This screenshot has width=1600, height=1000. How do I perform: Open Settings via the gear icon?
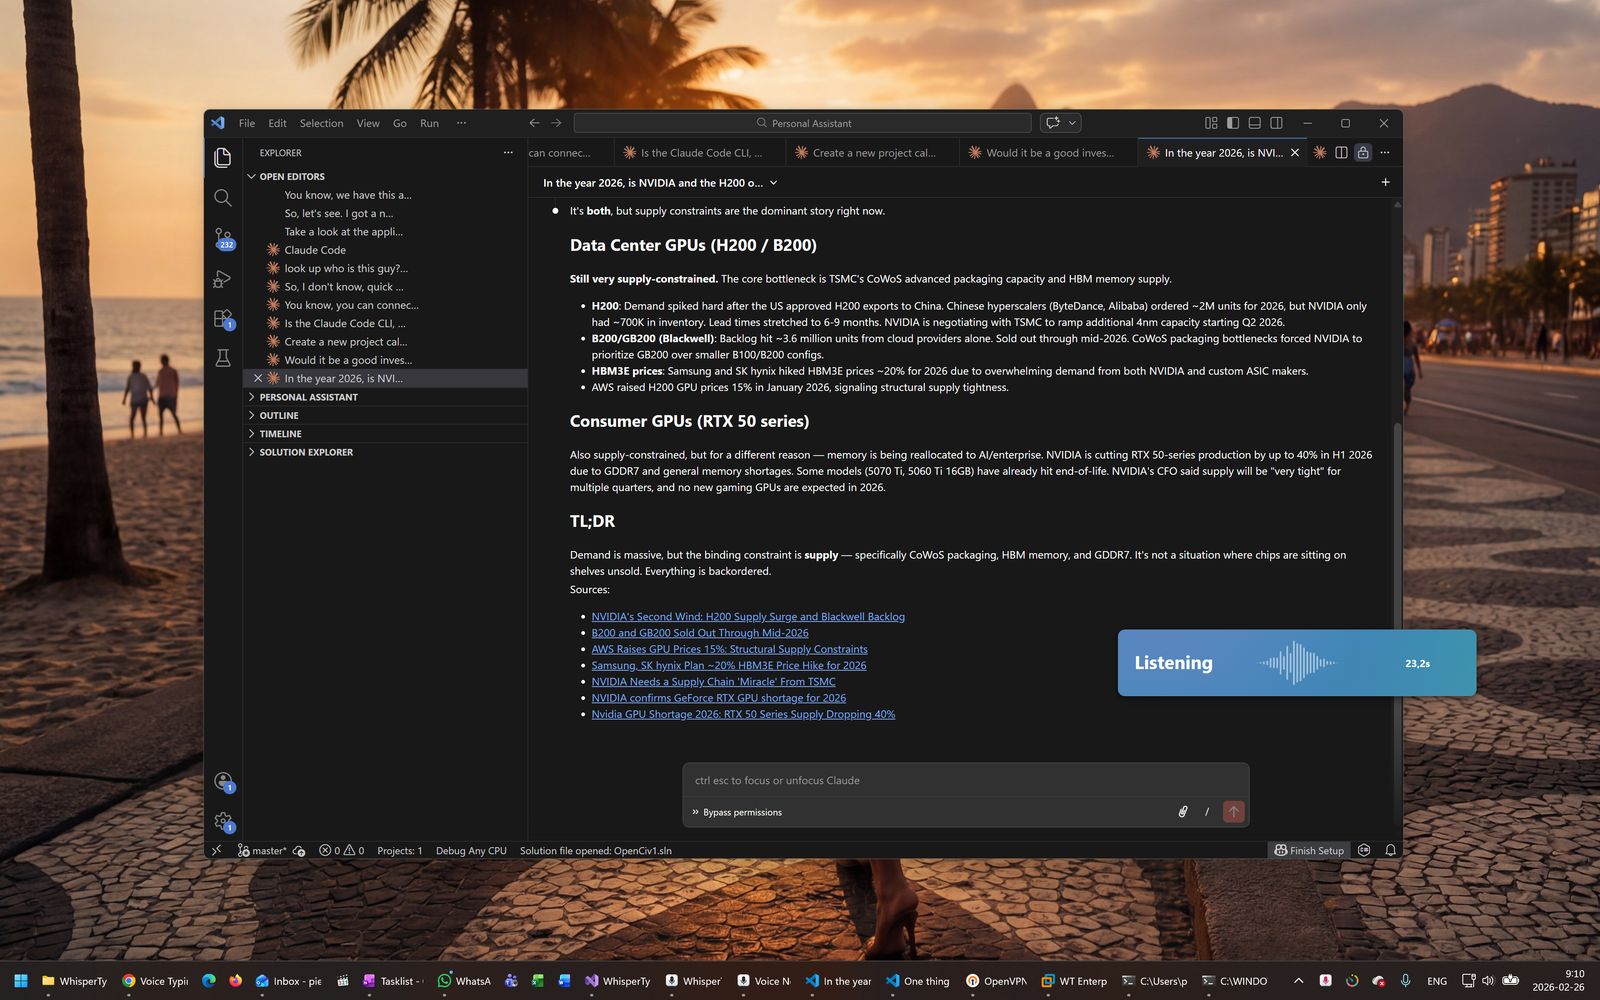pyautogui.click(x=223, y=820)
